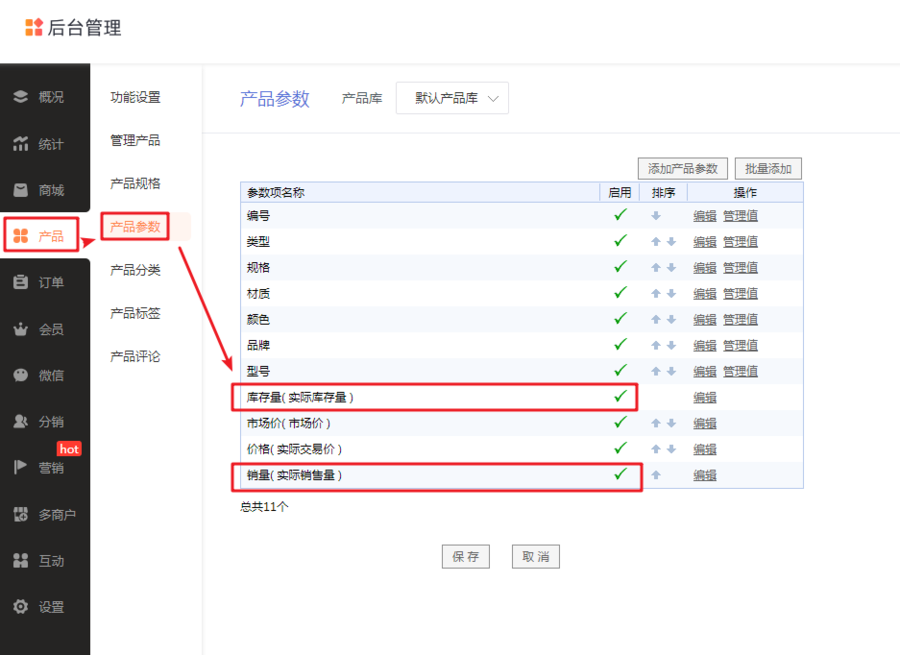Go to 管理产品 submenu item
Viewport: 900px width, 655px height.
[x=135, y=140]
